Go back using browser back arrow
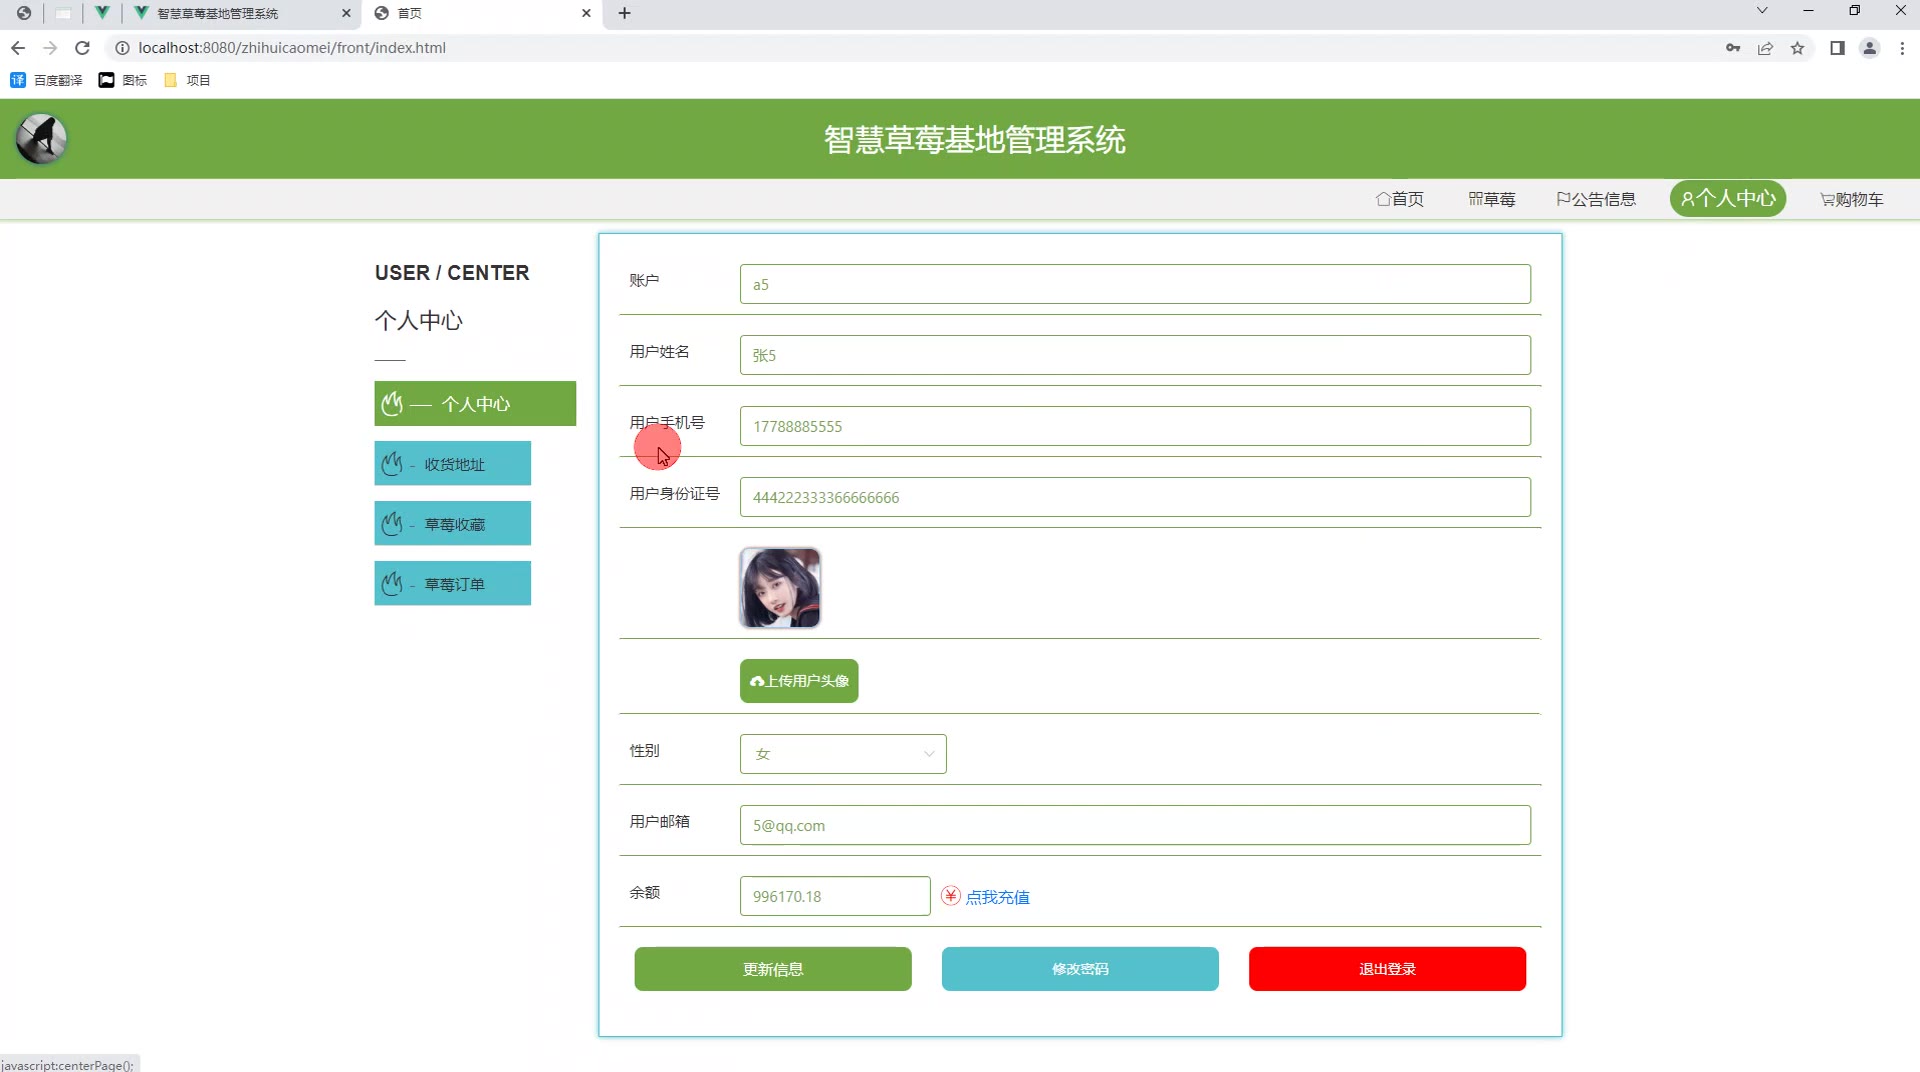Image resolution: width=1920 pixels, height=1072 pixels. click(x=18, y=48)
